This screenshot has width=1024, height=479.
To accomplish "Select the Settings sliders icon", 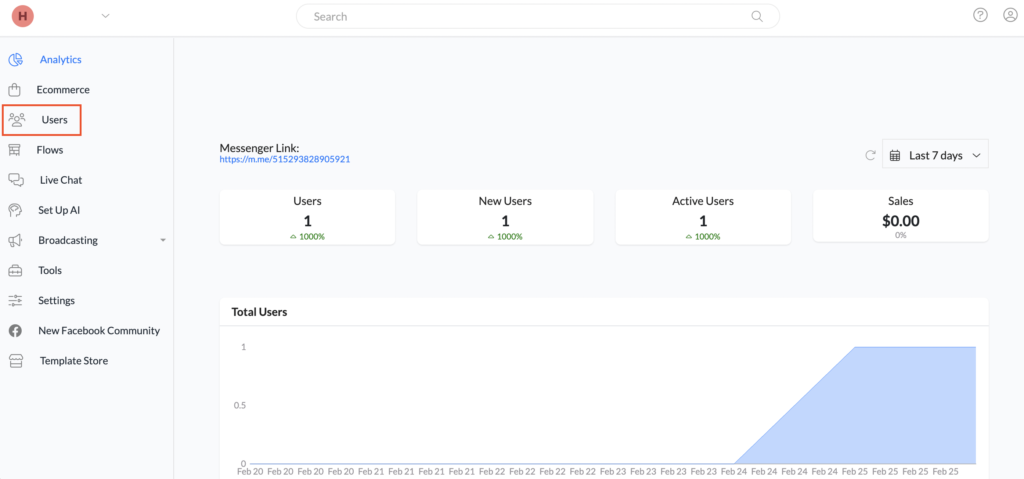I will pos(15,301).
